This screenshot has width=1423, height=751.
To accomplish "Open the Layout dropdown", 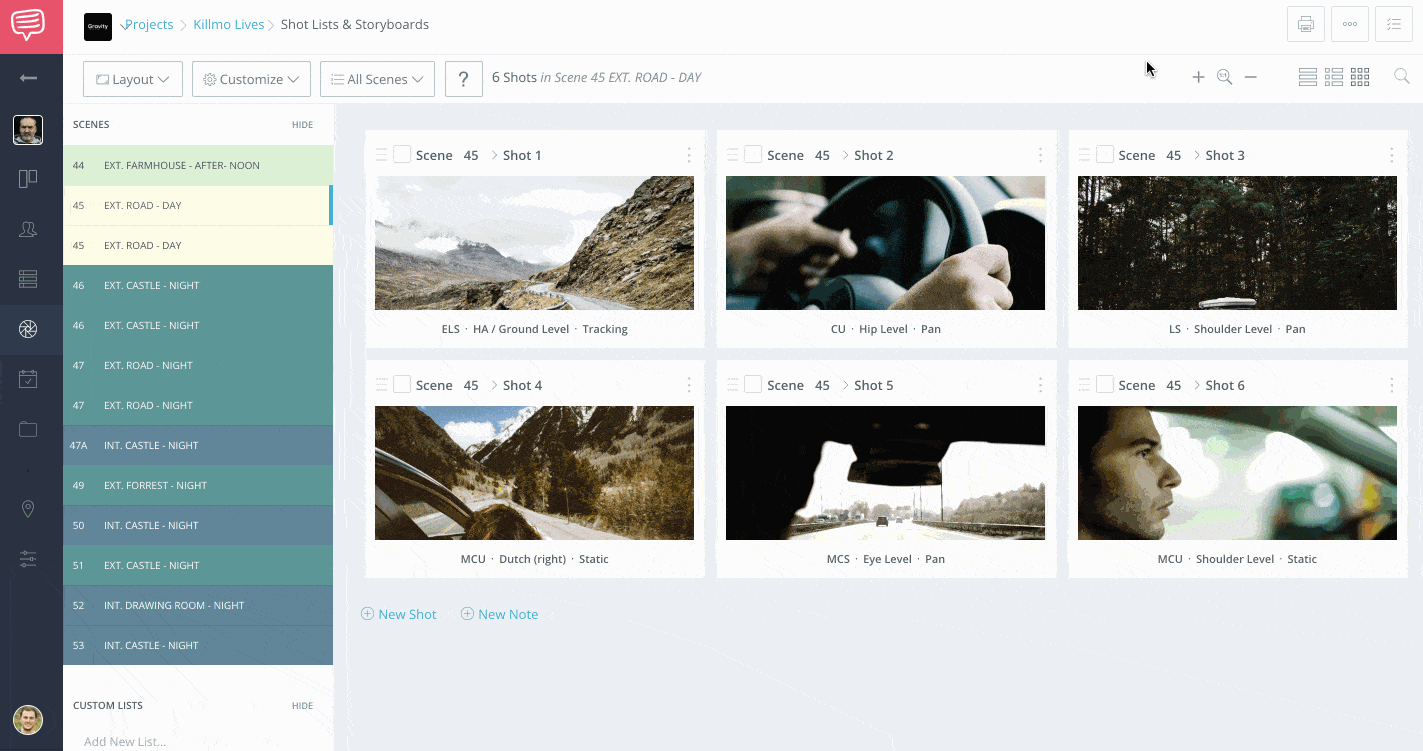I will 133,79.
